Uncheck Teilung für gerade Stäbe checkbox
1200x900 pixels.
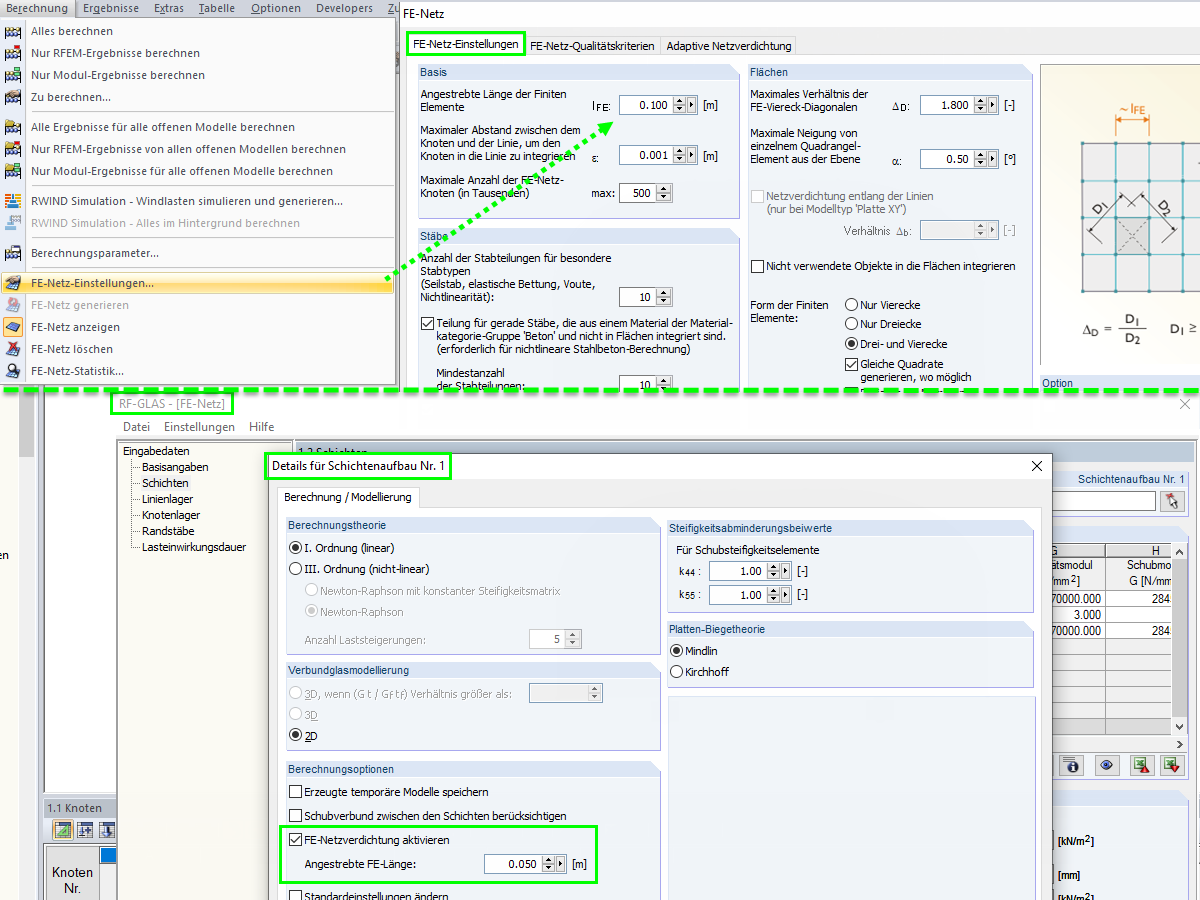(x=427, y=323)
